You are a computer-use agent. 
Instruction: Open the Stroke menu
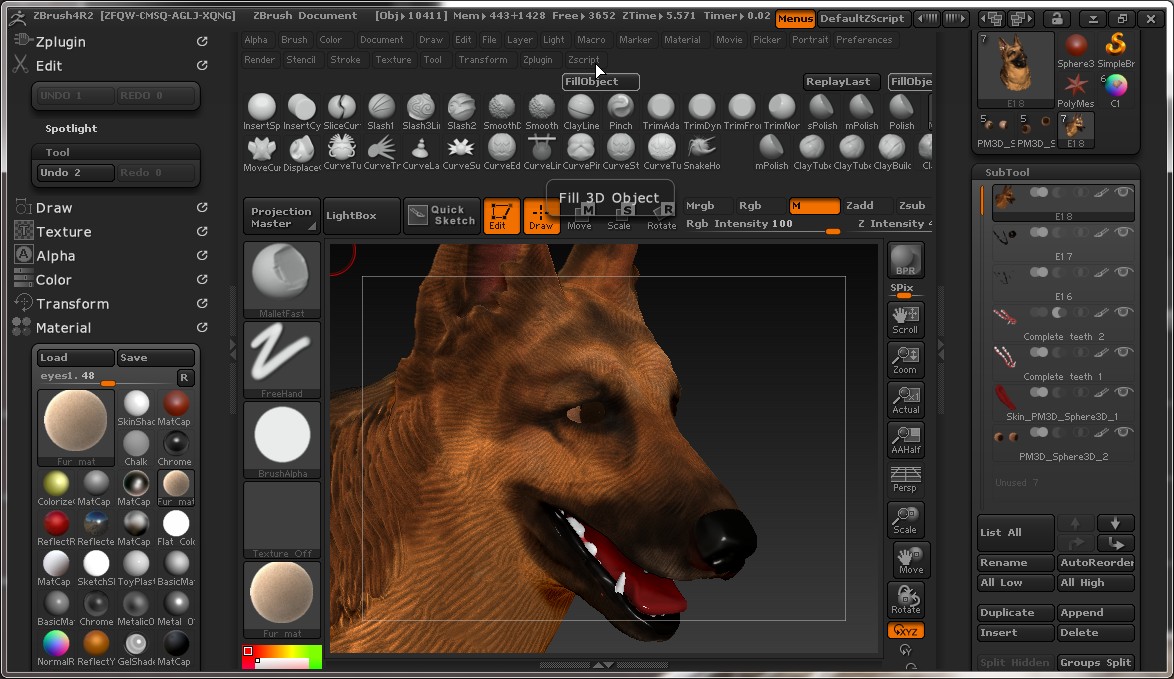(345, 60)
